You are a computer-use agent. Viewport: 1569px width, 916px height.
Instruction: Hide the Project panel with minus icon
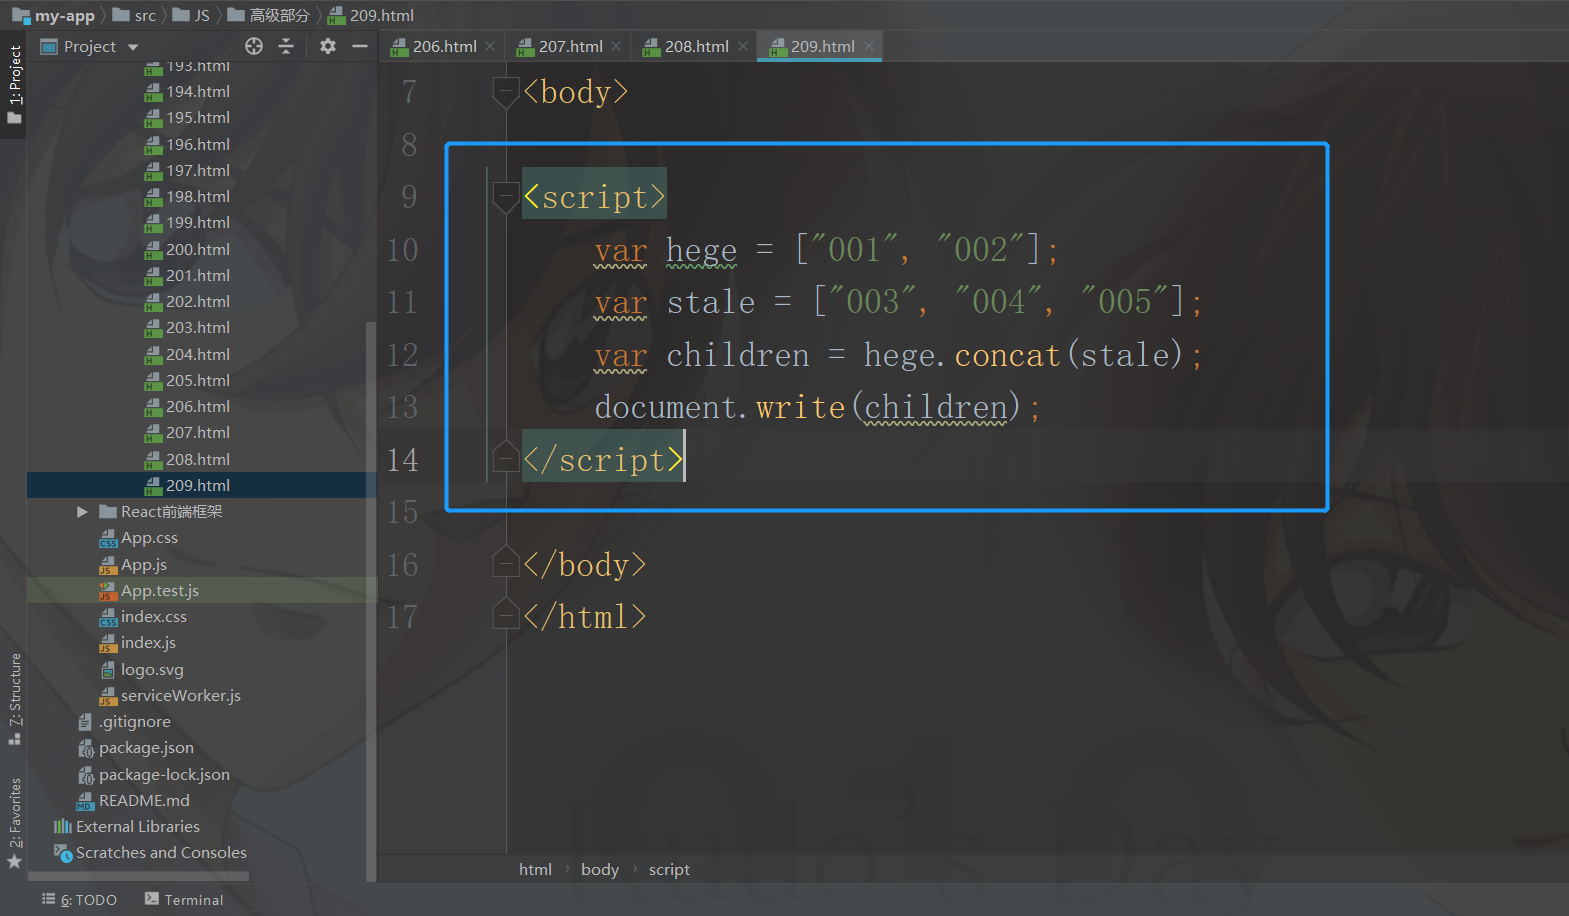point(360,46)
